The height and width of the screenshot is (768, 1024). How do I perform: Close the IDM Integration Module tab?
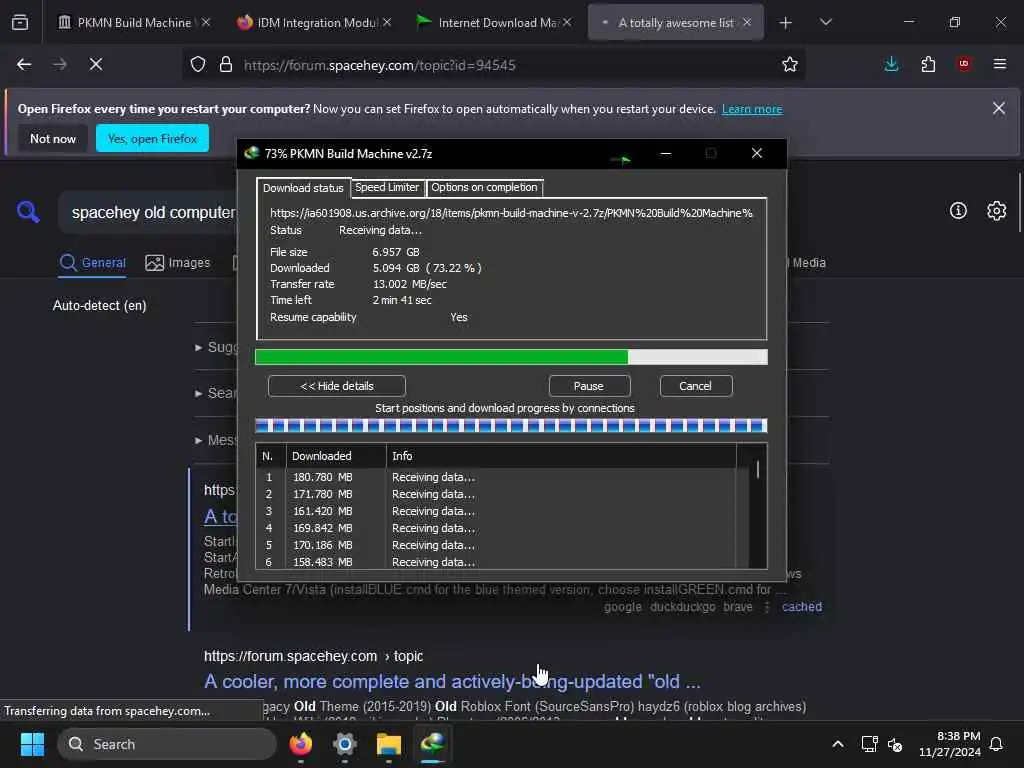click(387, 22)
